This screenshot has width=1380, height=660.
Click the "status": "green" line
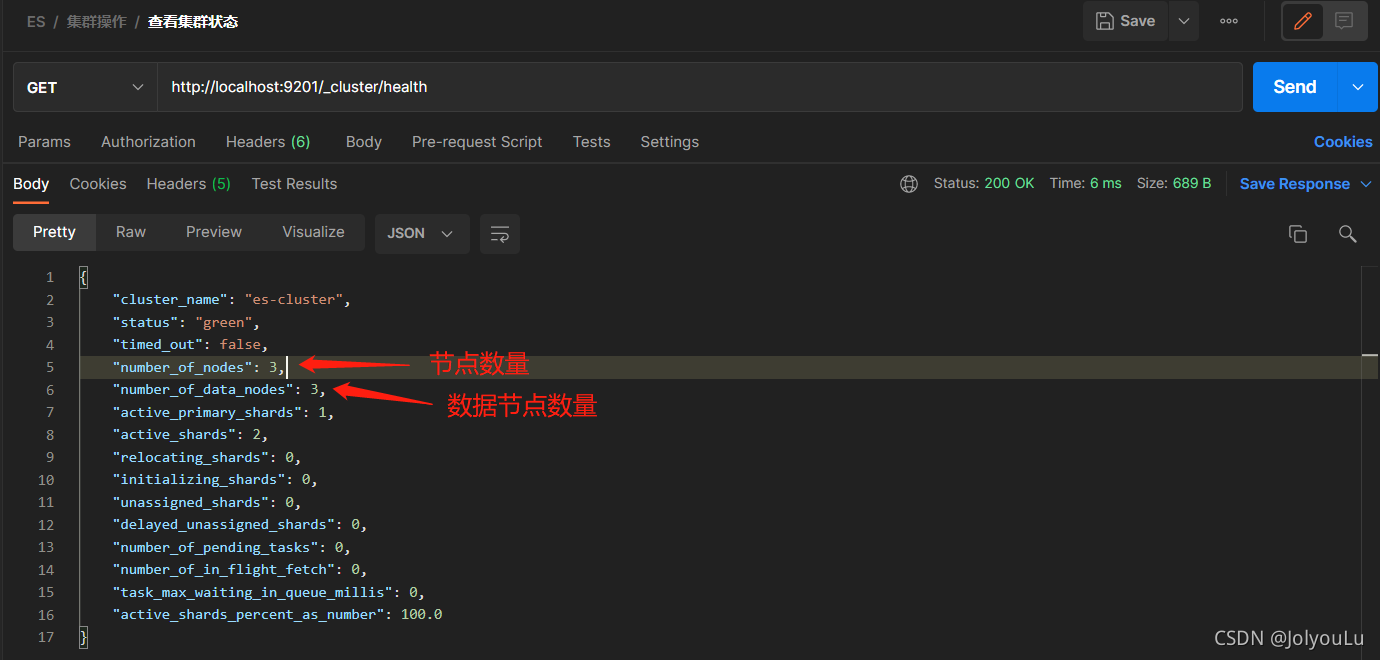186,322
